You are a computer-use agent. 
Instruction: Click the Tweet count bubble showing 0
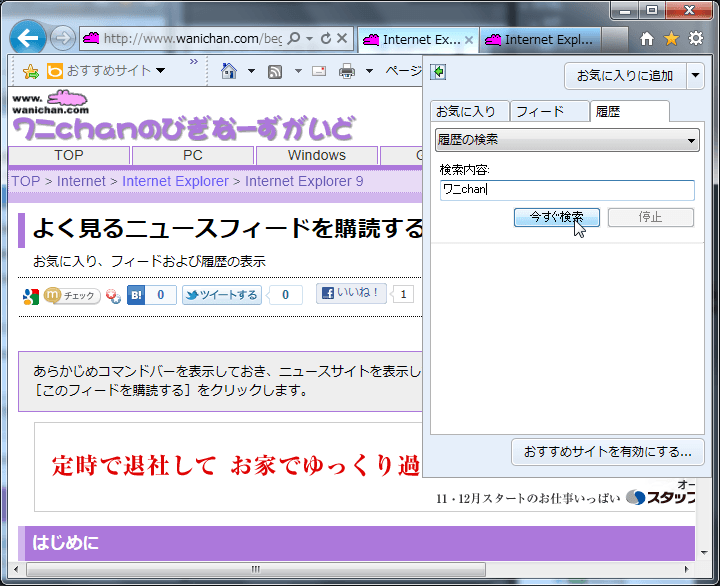pyautogui.click(x=285, y=295)
